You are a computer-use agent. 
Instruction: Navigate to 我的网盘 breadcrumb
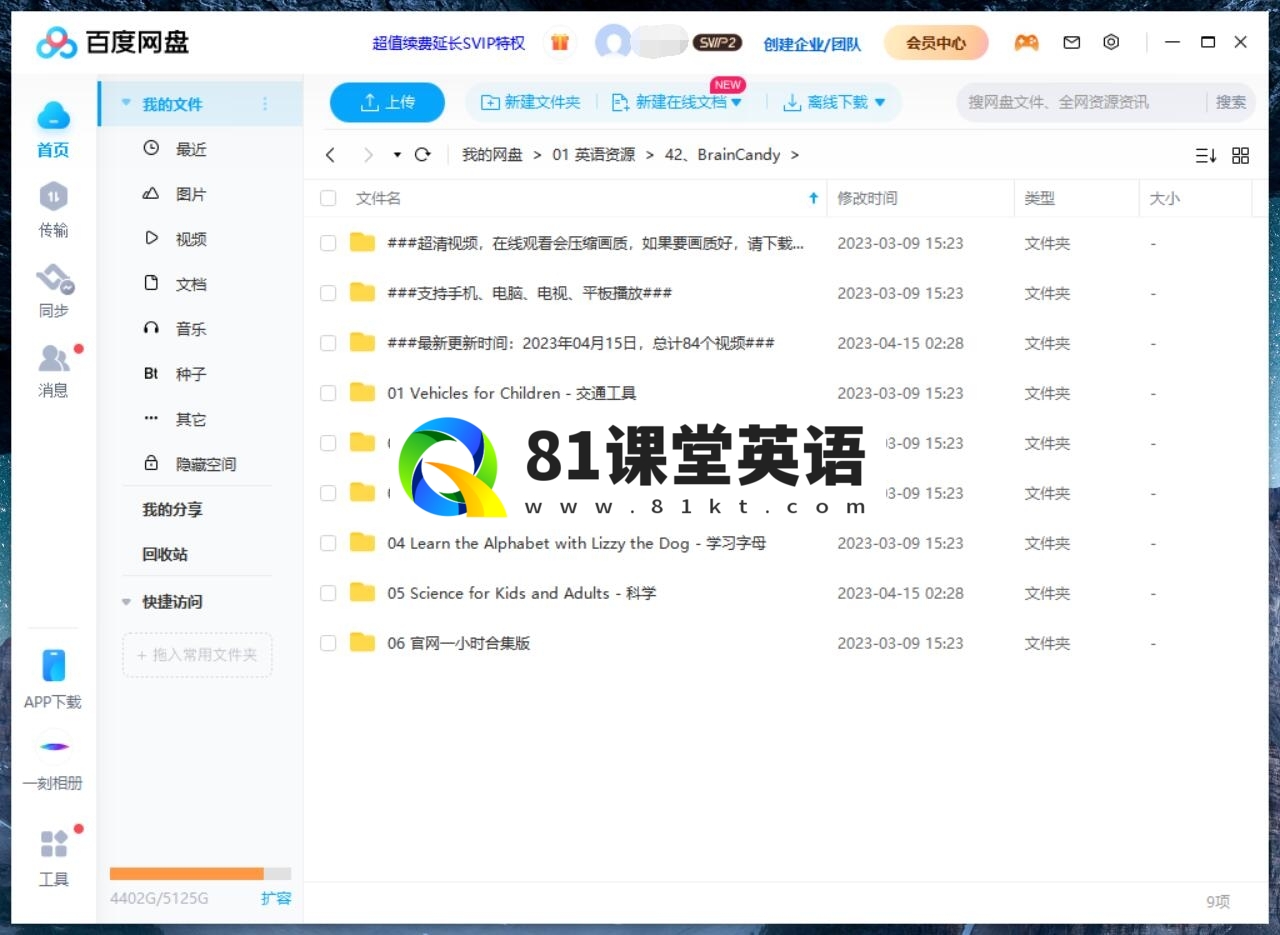coord(492,155)
